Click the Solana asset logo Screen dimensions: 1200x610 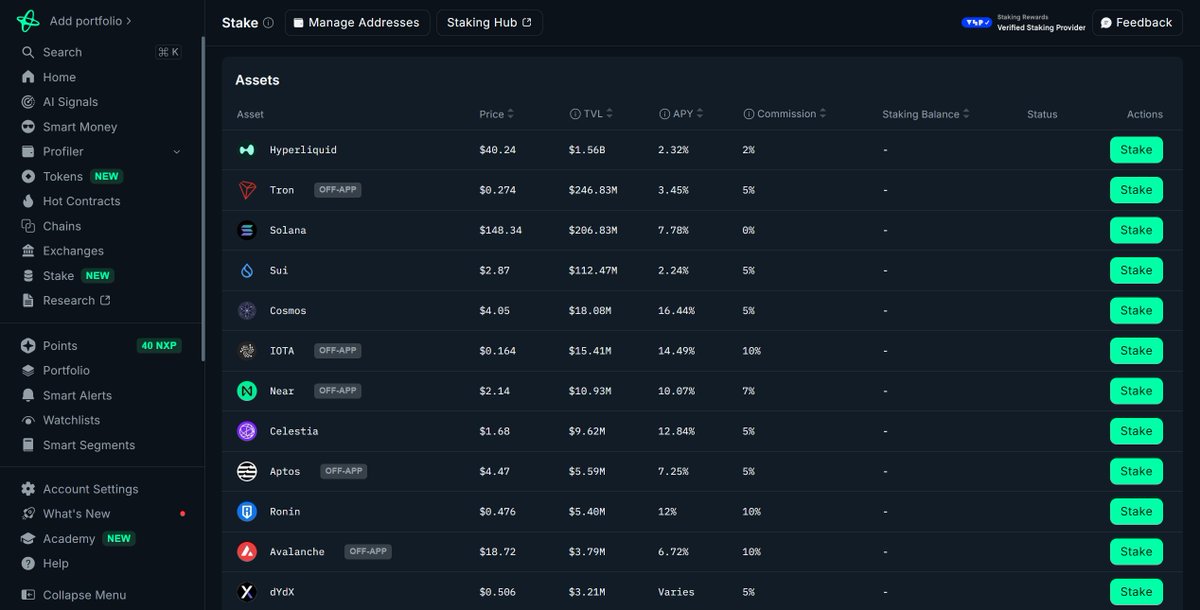click(247, 230)
